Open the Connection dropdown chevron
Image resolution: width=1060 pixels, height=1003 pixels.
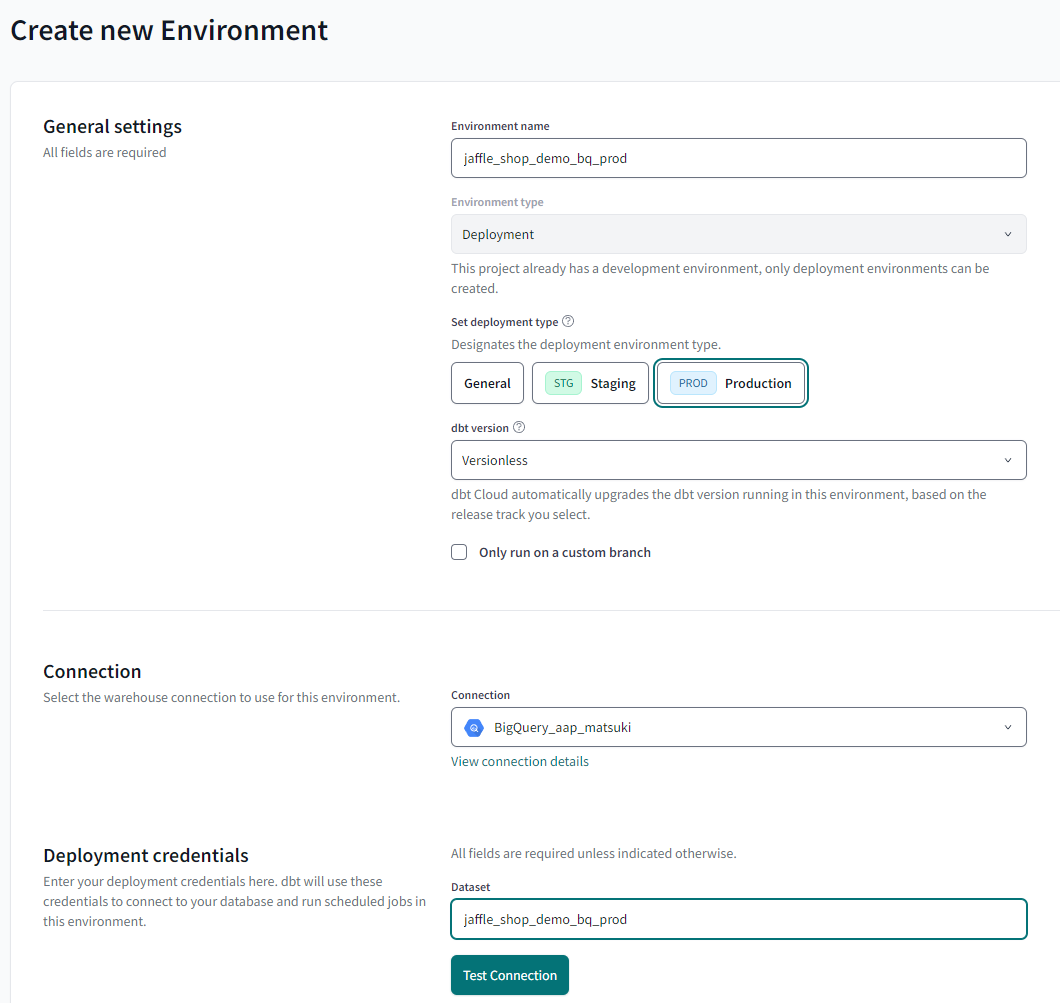[1007, 728]
